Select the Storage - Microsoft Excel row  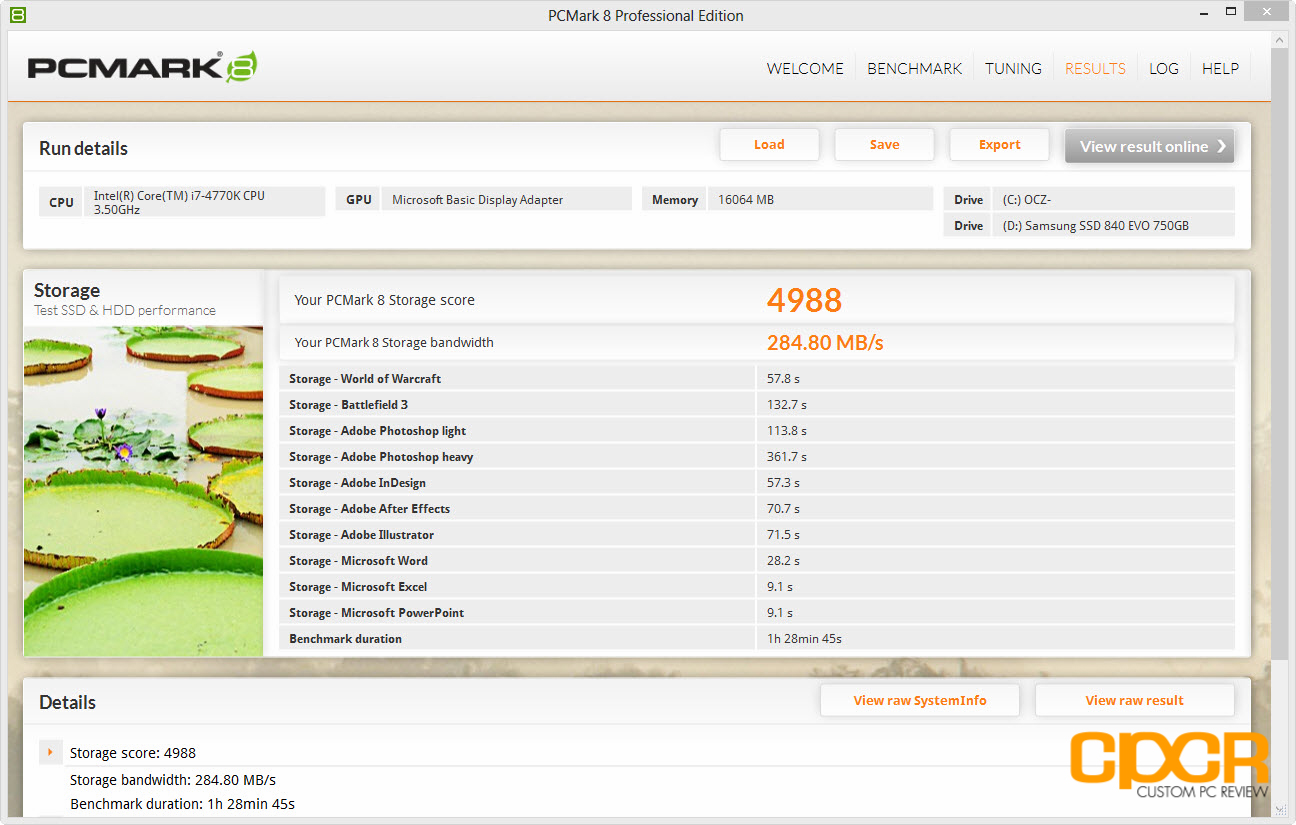pyautogui.click(x=757, y=586)
